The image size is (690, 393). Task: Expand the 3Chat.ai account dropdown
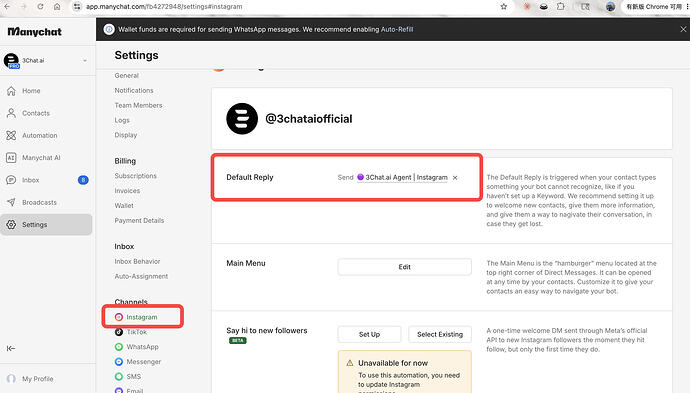point(85,61)
